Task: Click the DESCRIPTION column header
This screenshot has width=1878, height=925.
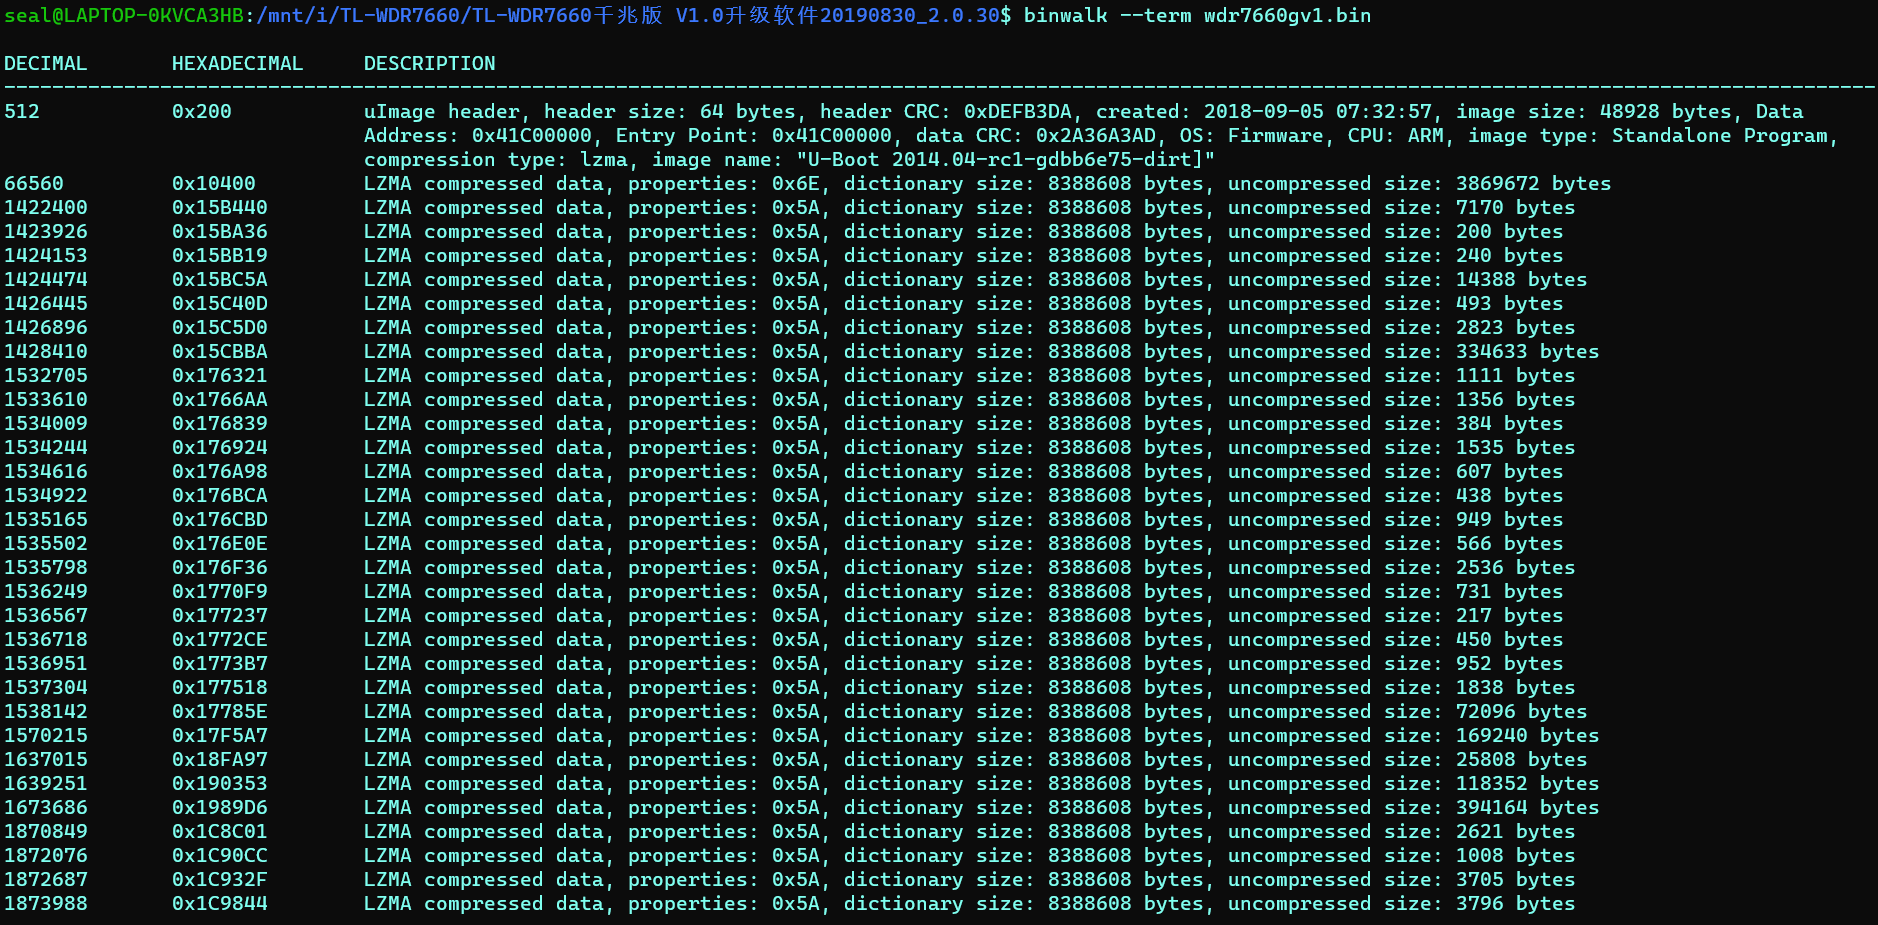Action: pyautogui.click(x=429, y=63)
